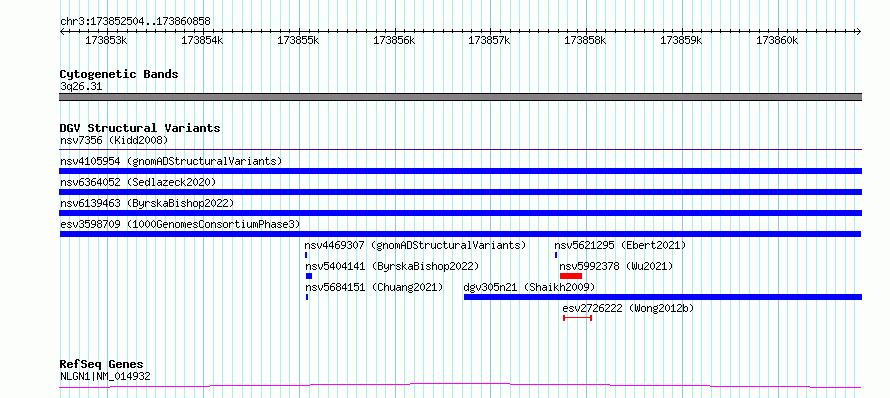The image size is (890, 398).
Task: Select the thin nsv7356 variant line
Action: click(460, 150)
